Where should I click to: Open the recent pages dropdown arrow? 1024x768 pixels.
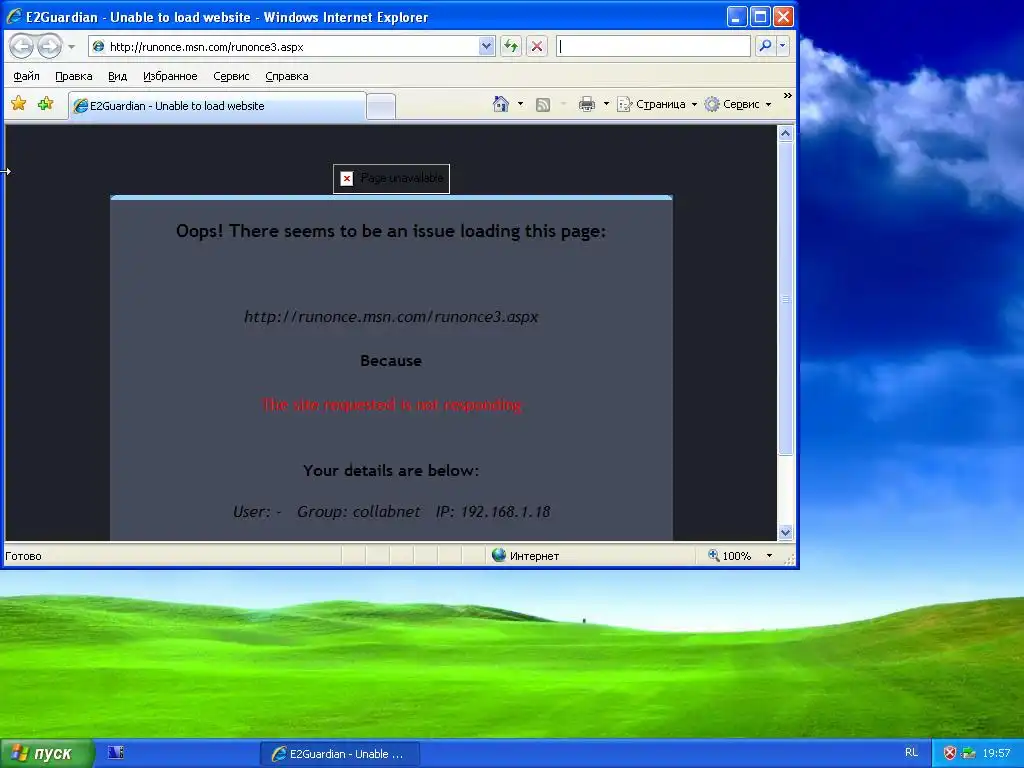click(71, 47)
